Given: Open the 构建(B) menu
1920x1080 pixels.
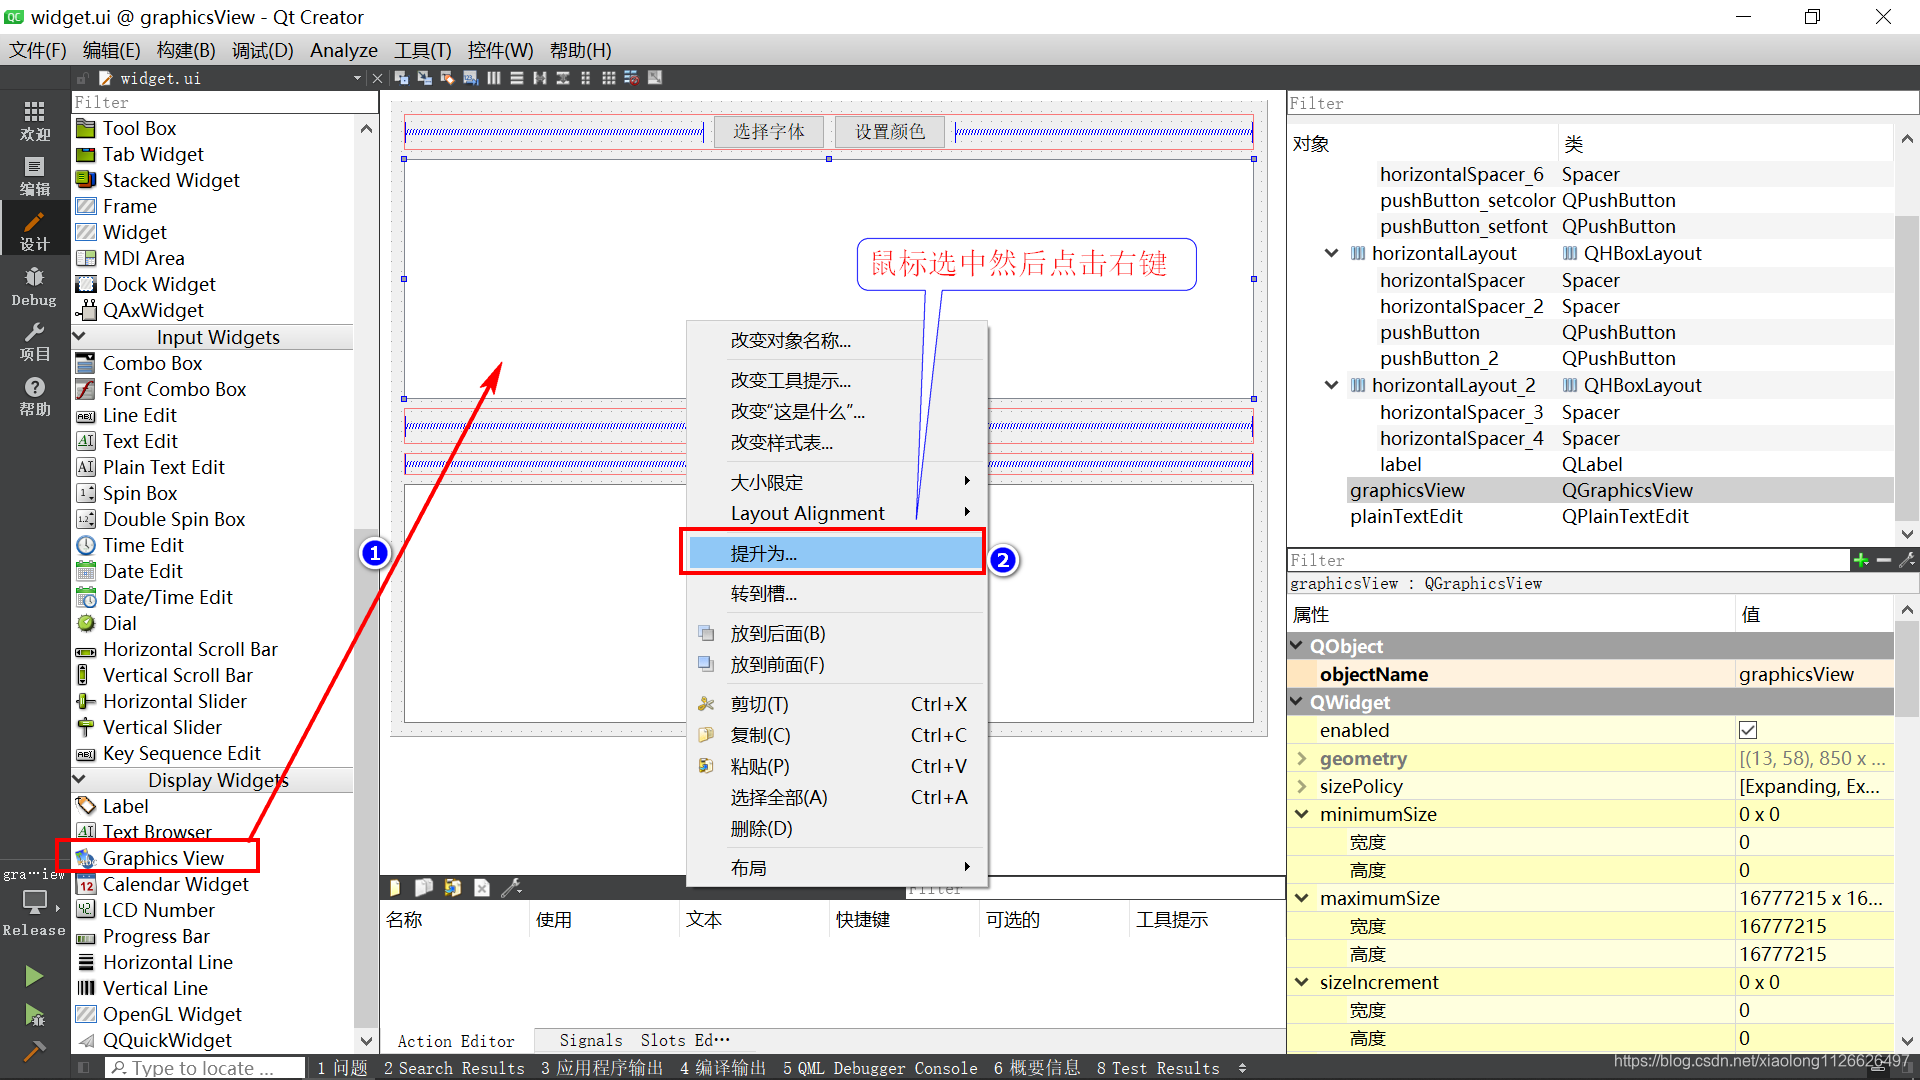Looking at the screenshot, I should [186, 50].
